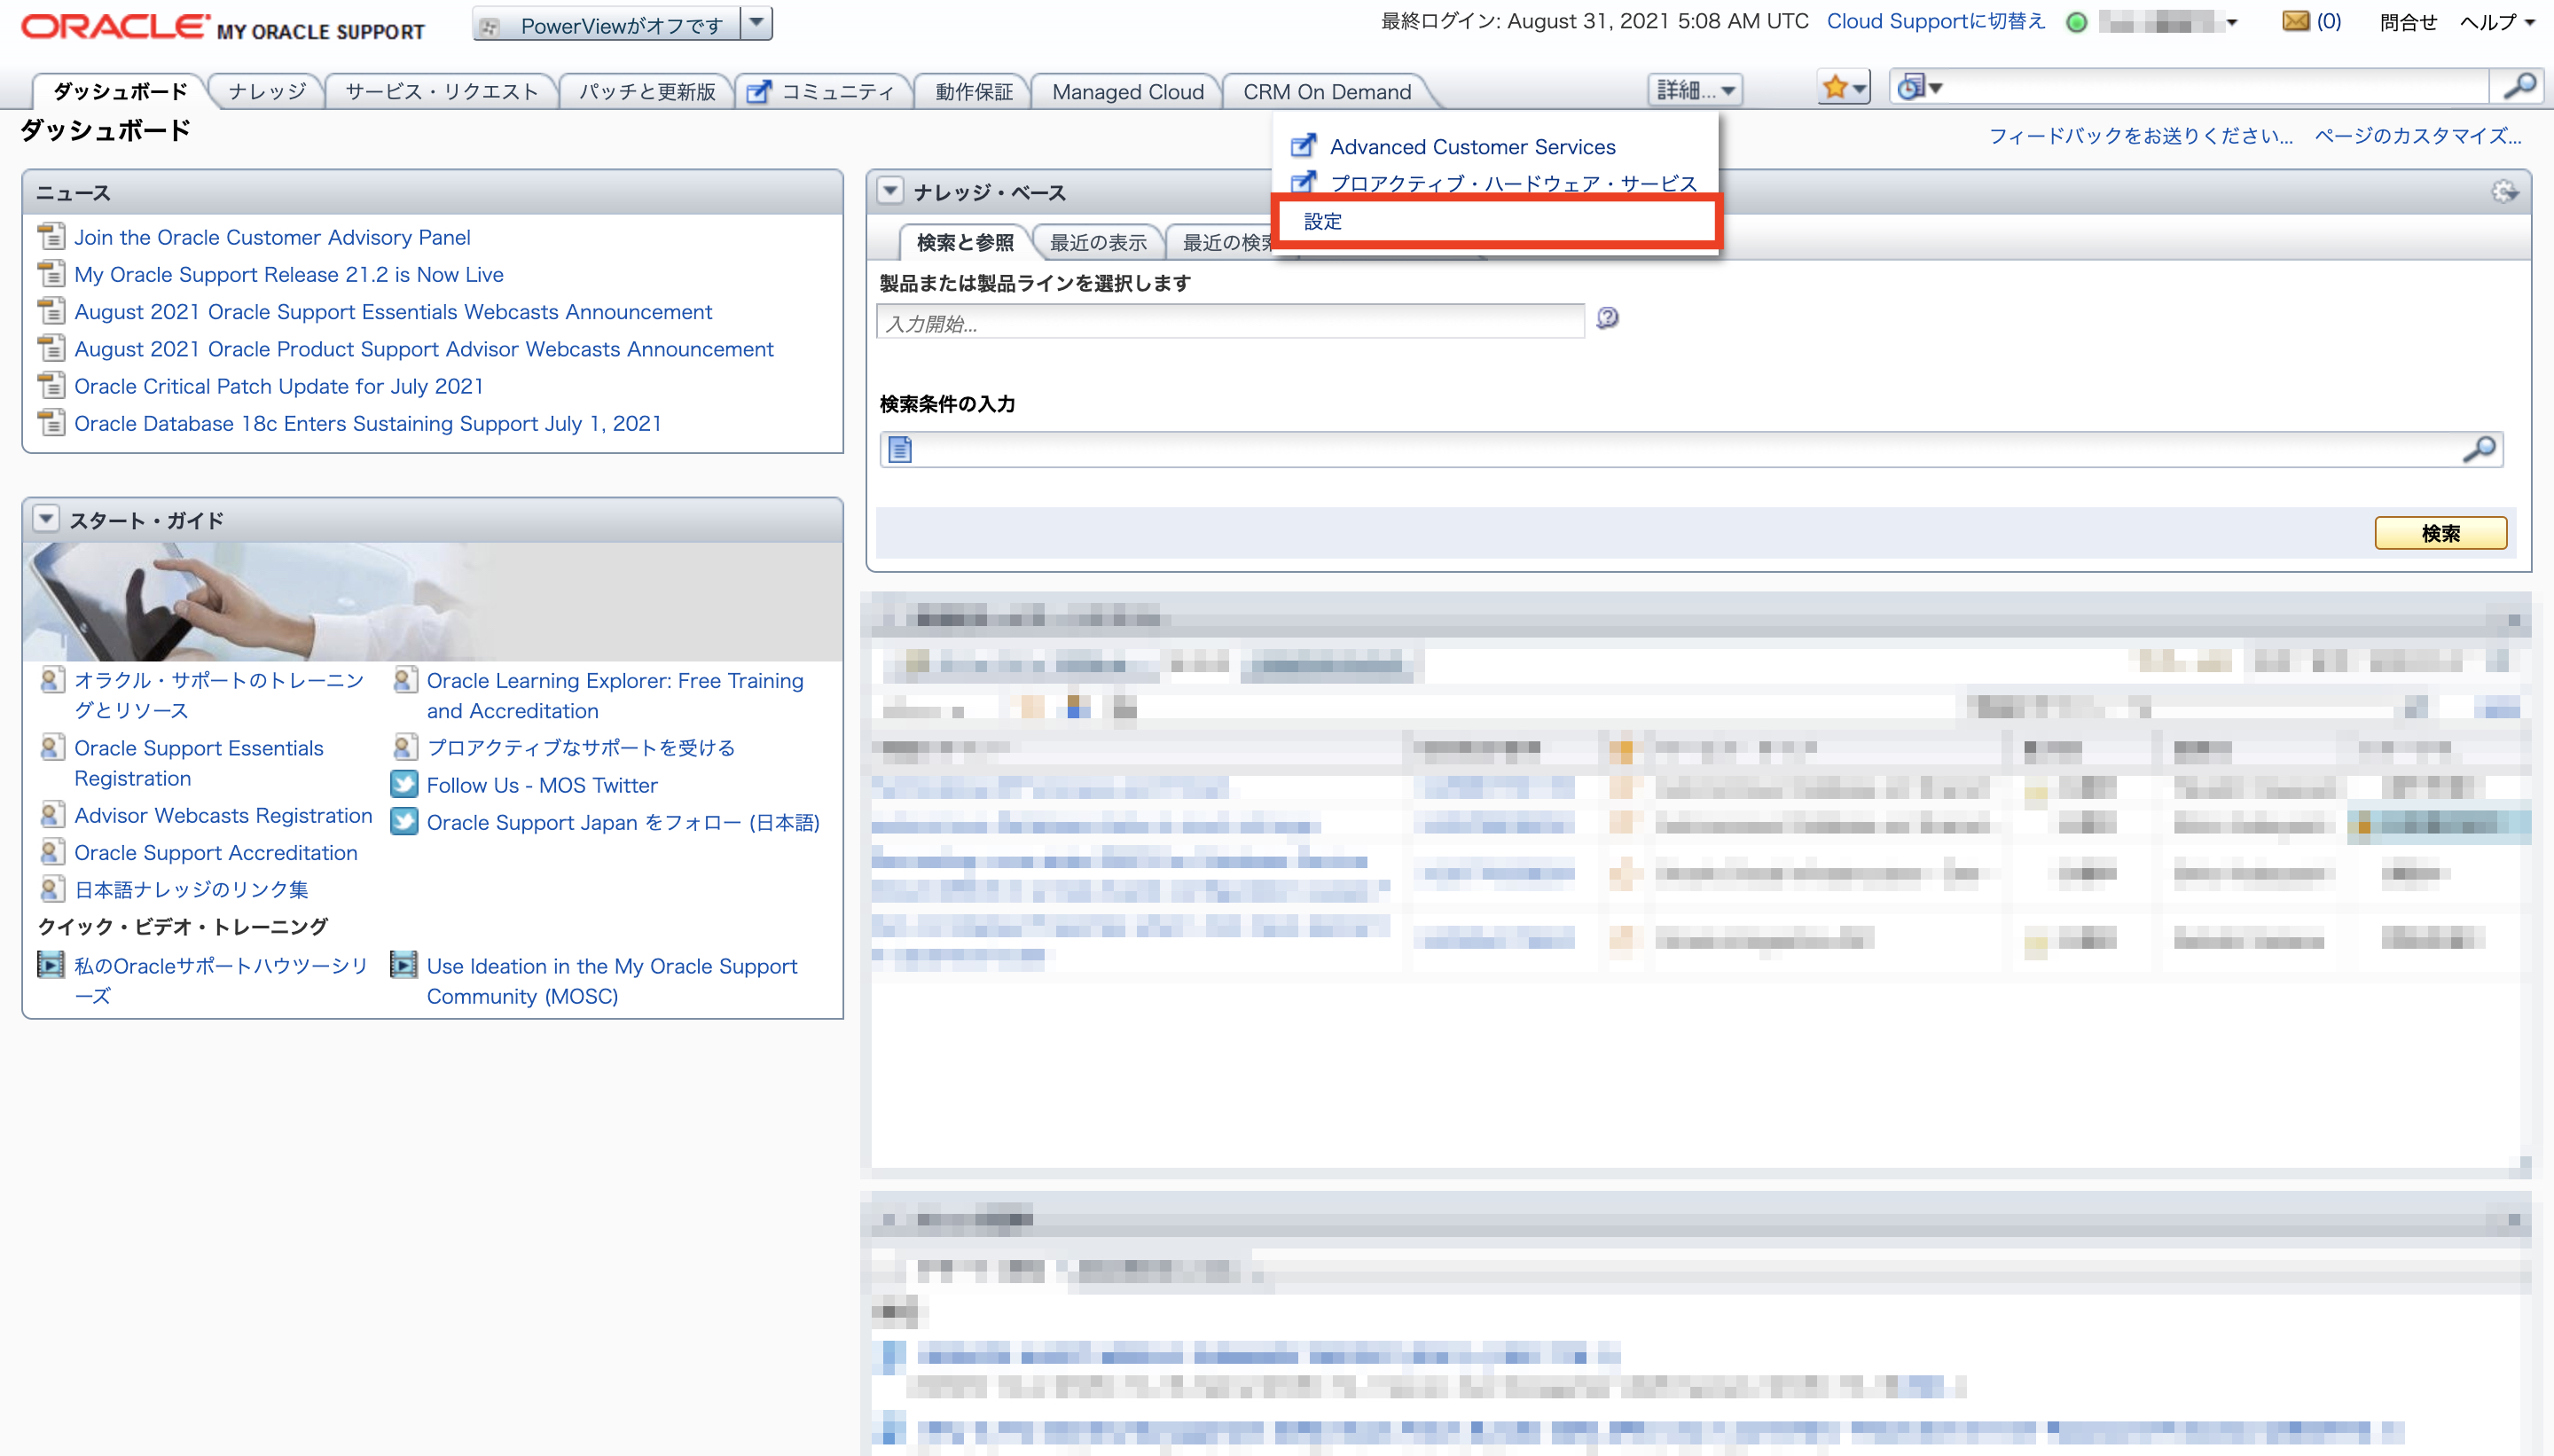Click magnifier icon in search criteria field
The image size is (2554, 1456).
pyautogui.click(x=2479, y=450)
